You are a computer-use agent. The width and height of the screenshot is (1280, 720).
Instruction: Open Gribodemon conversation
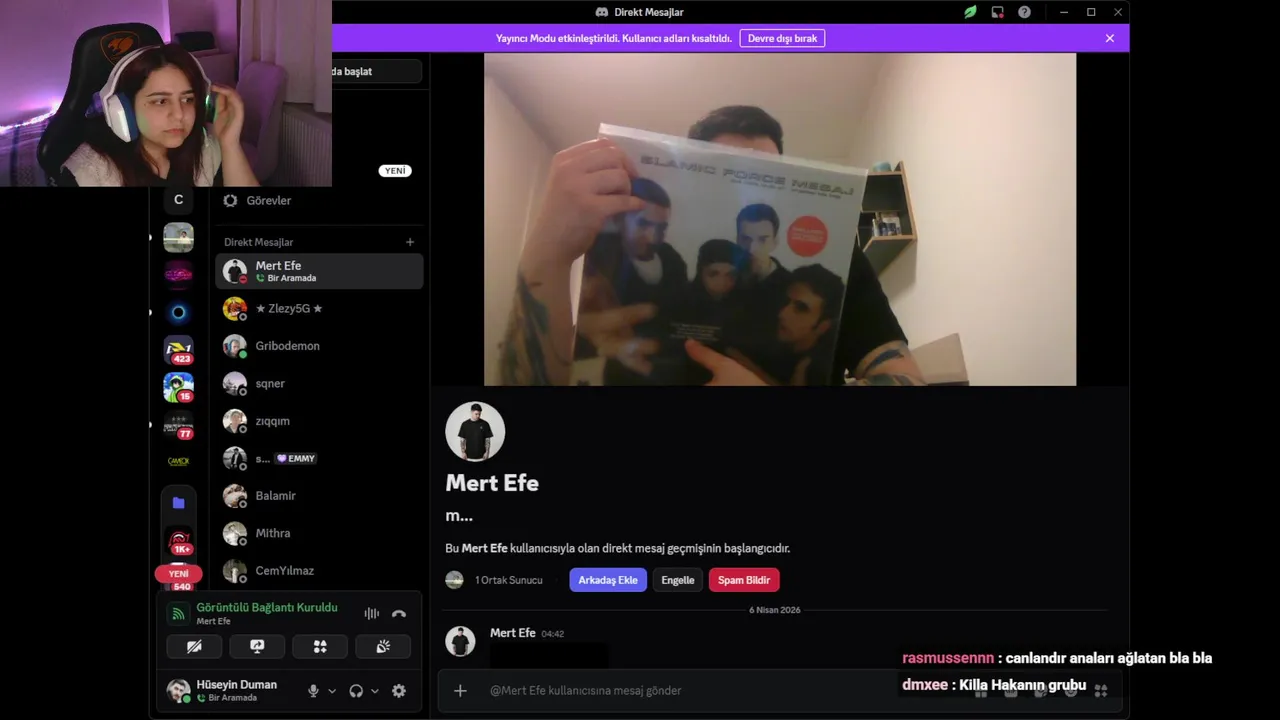319,346
